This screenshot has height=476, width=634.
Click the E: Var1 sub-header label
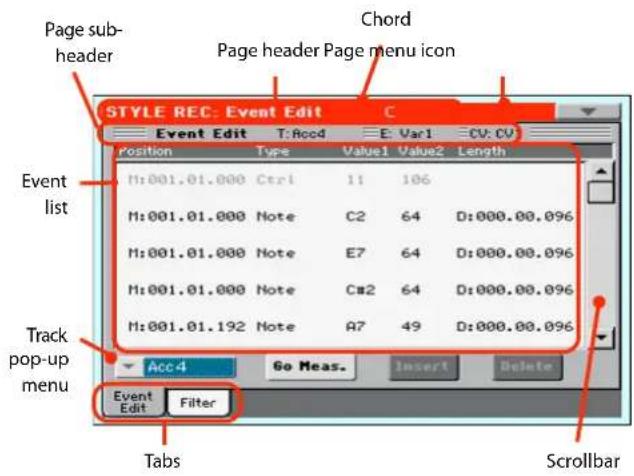tap(406, 133)
